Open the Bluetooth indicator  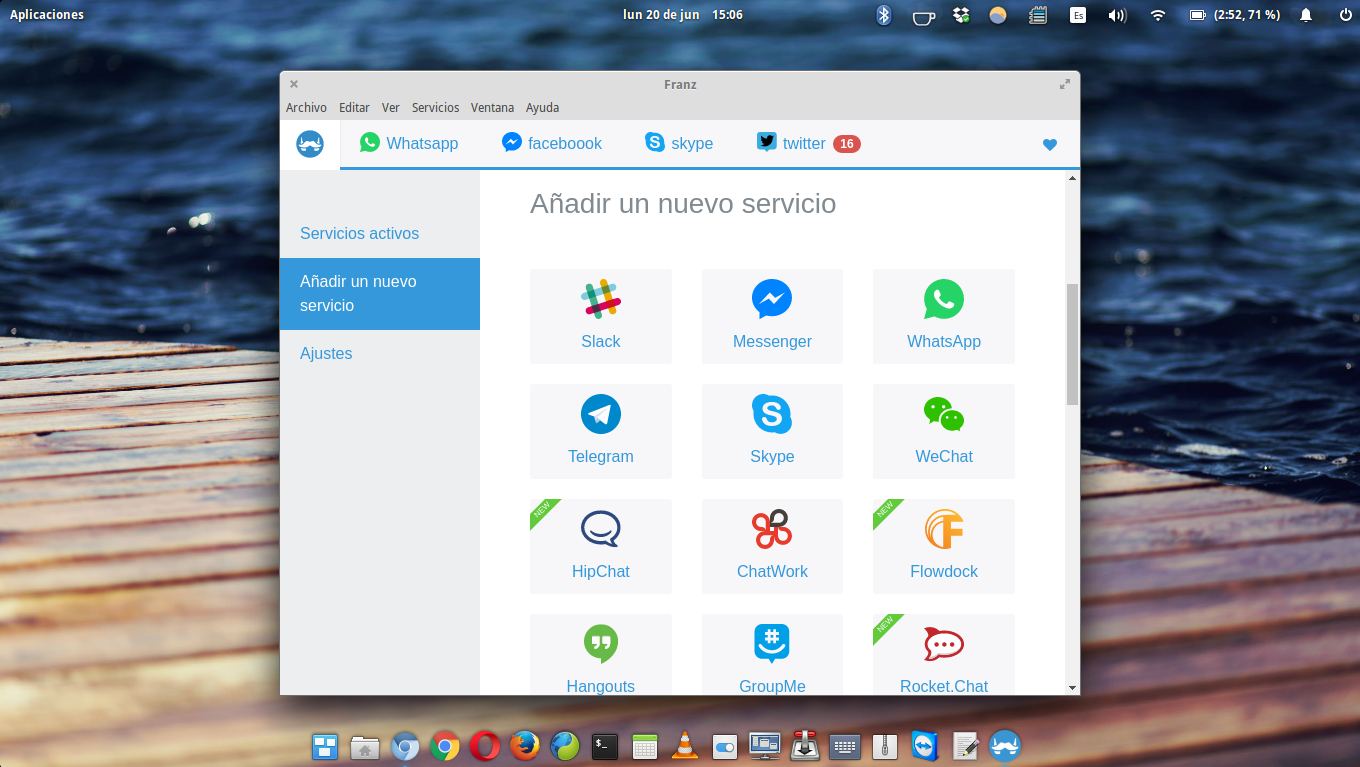pyautogui.click(x=883, y=14)
